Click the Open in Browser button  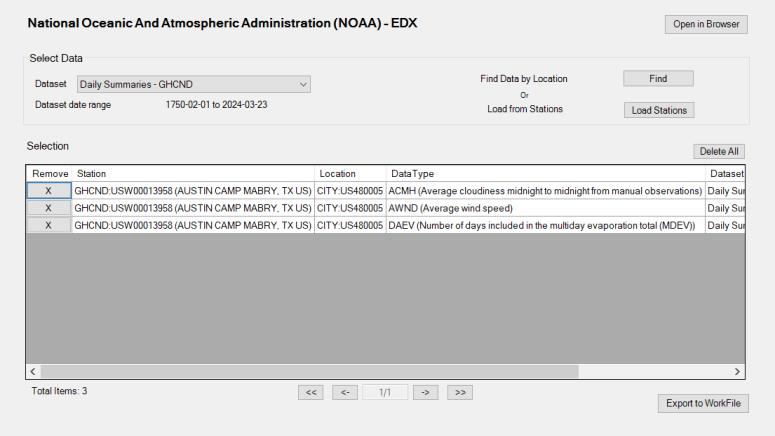(705, 24)
